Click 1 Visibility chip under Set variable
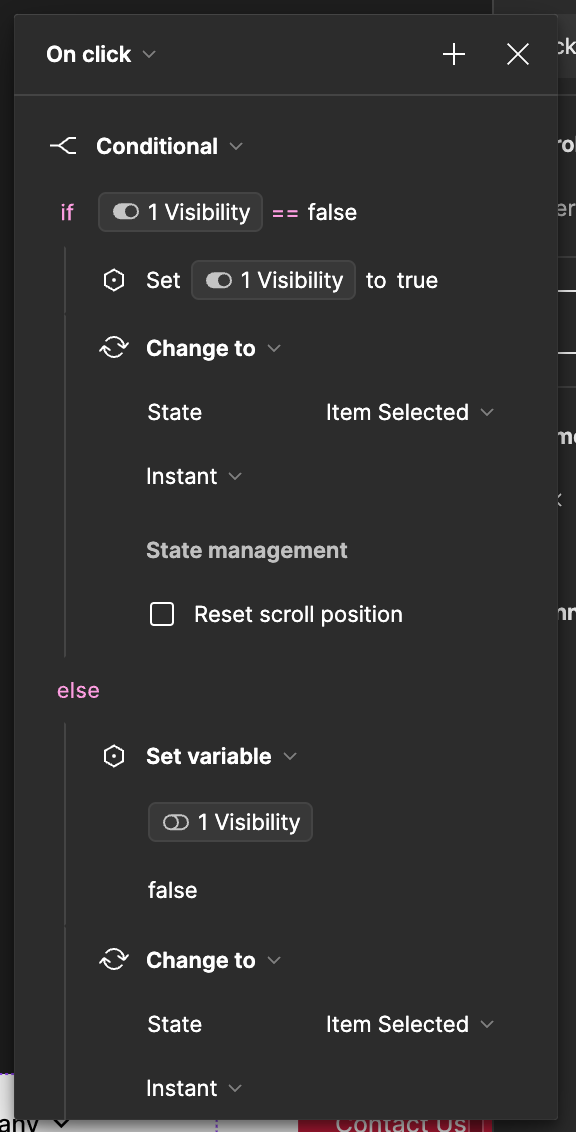Viewport: 576px width, 1132px height. pos(230,822)
